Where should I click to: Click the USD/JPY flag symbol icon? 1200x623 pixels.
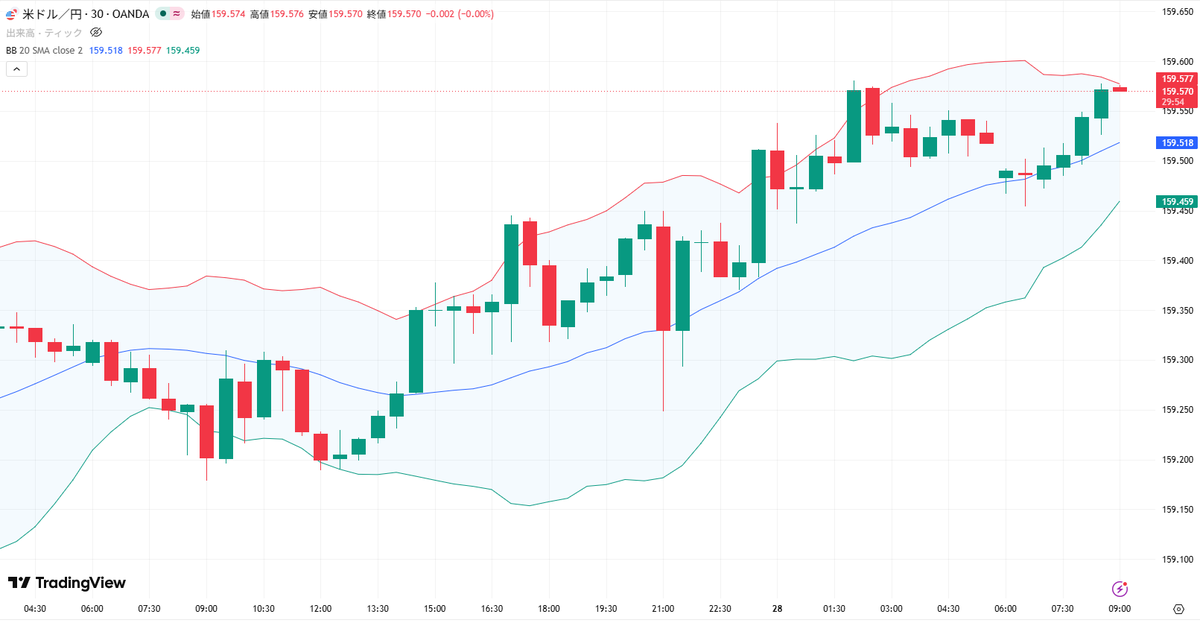click(x=12, y=14)
